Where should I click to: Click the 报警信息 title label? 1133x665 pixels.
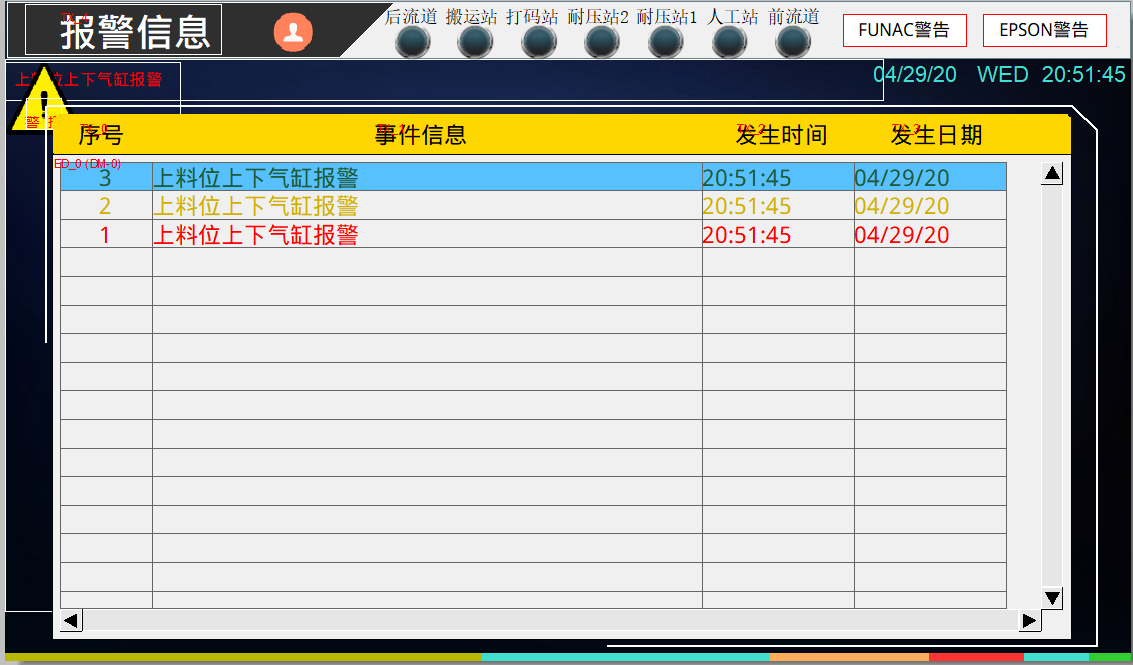pos(136,32)
